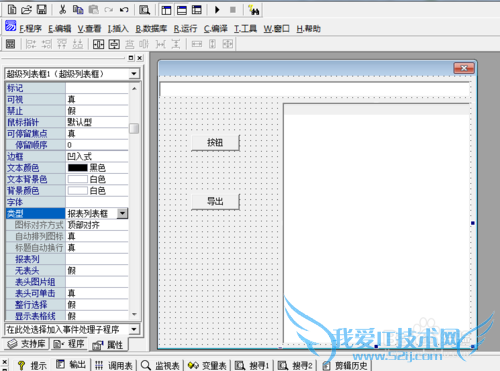Select the 鼠标指针 默认型 value
Image resolution: width=500 pixels, height=371 pixels.
tap(97, 122)
